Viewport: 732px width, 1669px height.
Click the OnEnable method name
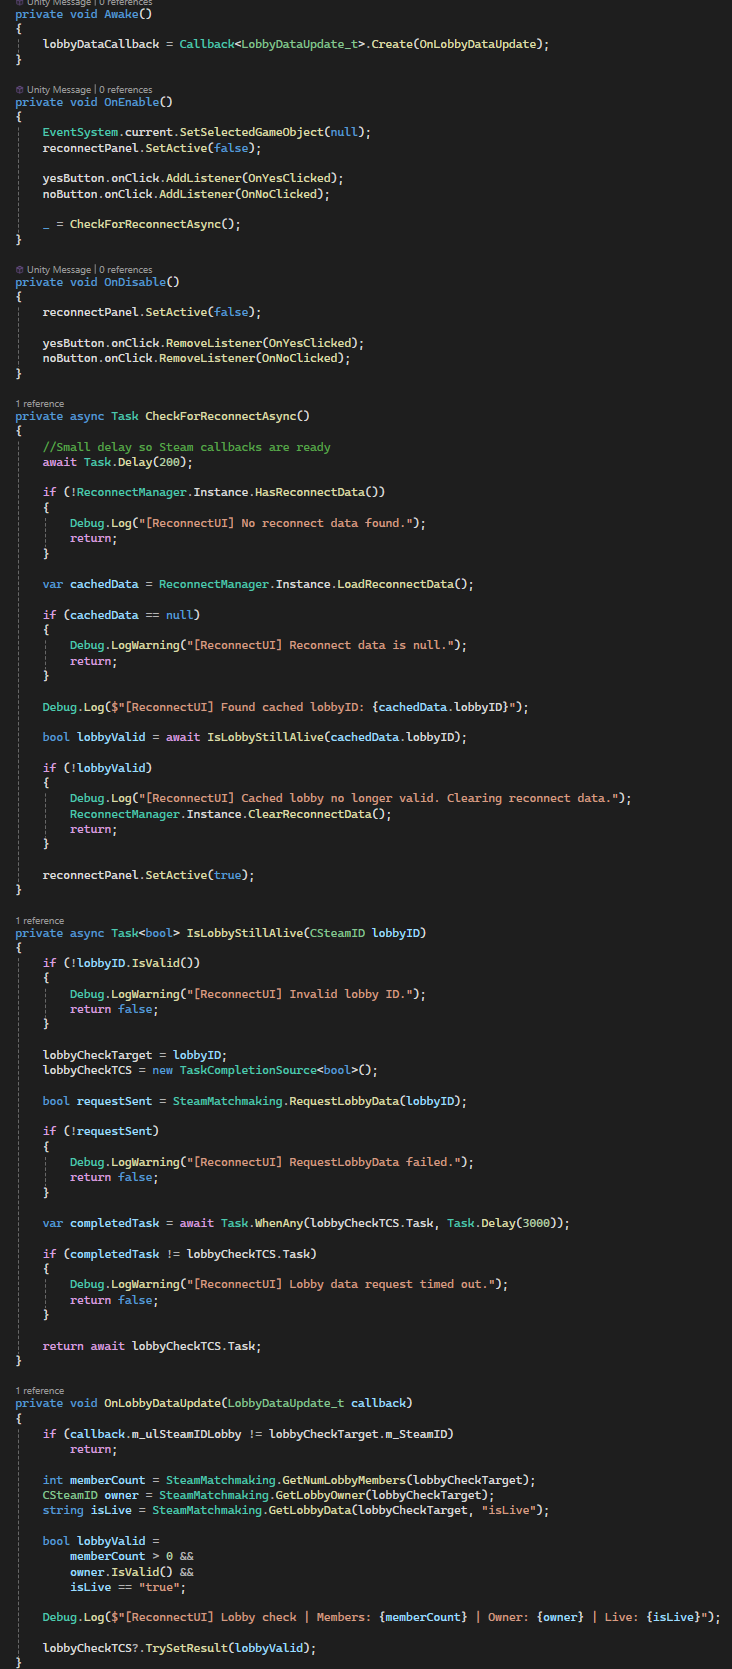pyautogui.click(x=131, y=102)
